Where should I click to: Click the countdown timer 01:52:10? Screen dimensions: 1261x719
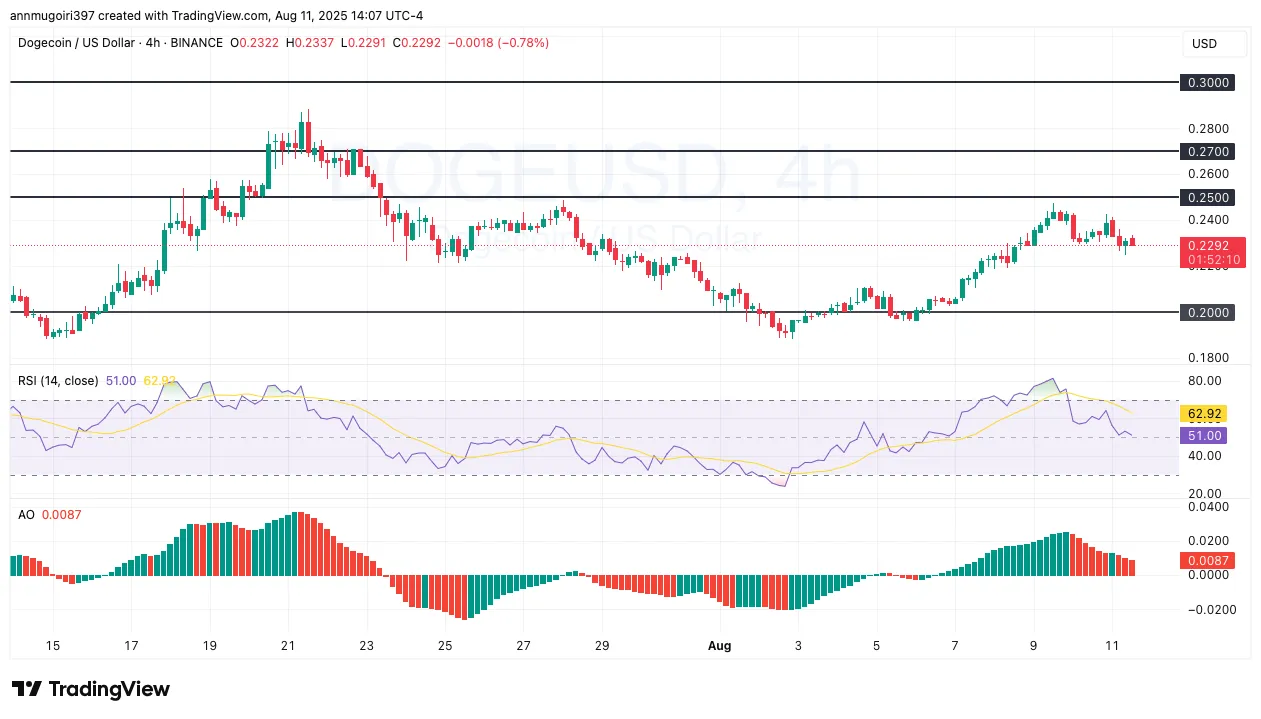click(1212, 258)
